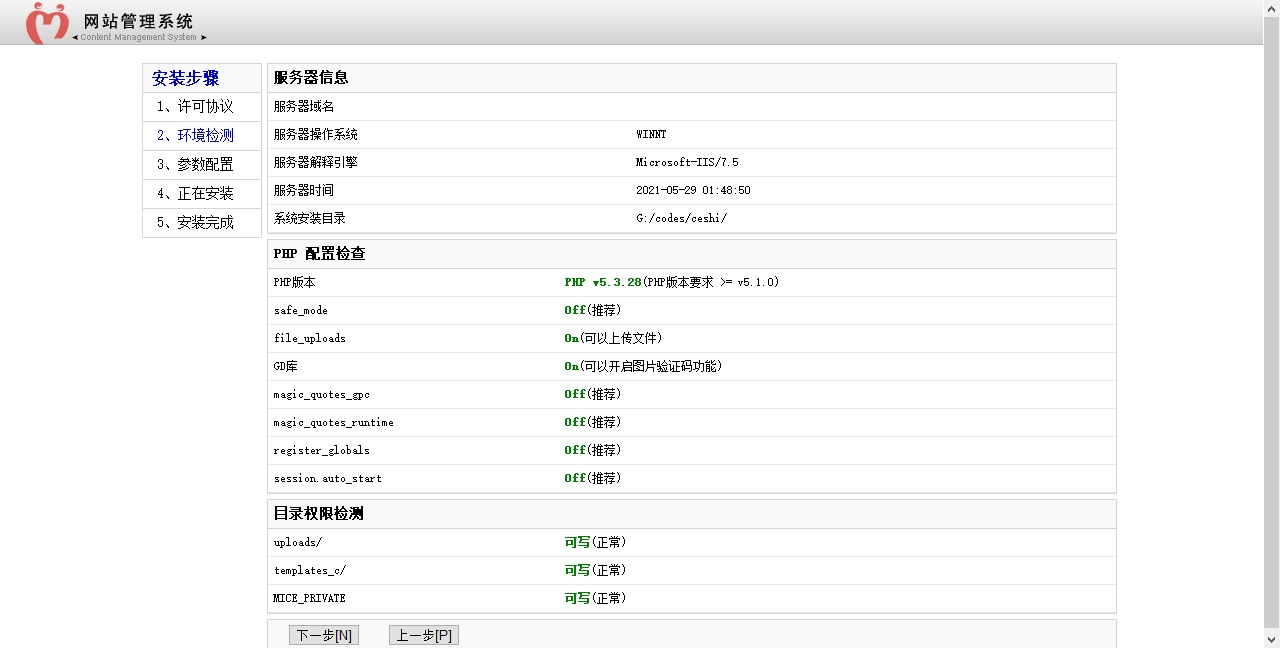Select step 1、许可协议 in sidebar
This screenshot has width=1280, height=648.
coord(202,107)
